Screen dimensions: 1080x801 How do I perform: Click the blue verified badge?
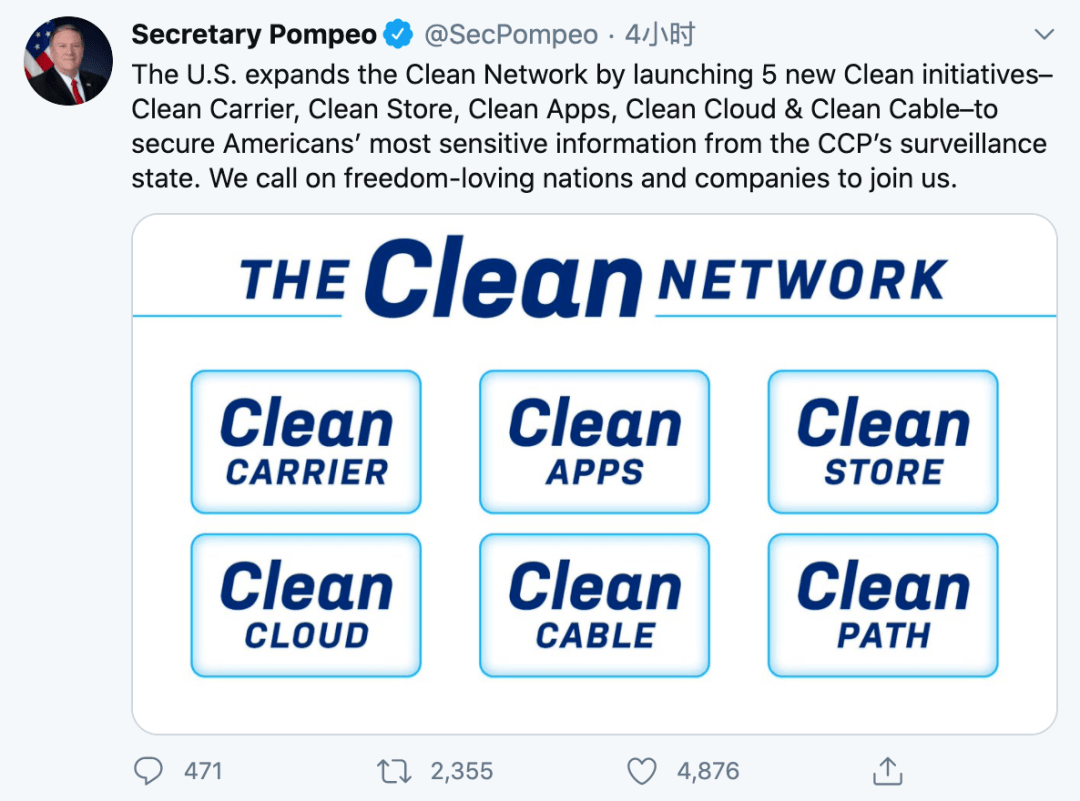397,34
